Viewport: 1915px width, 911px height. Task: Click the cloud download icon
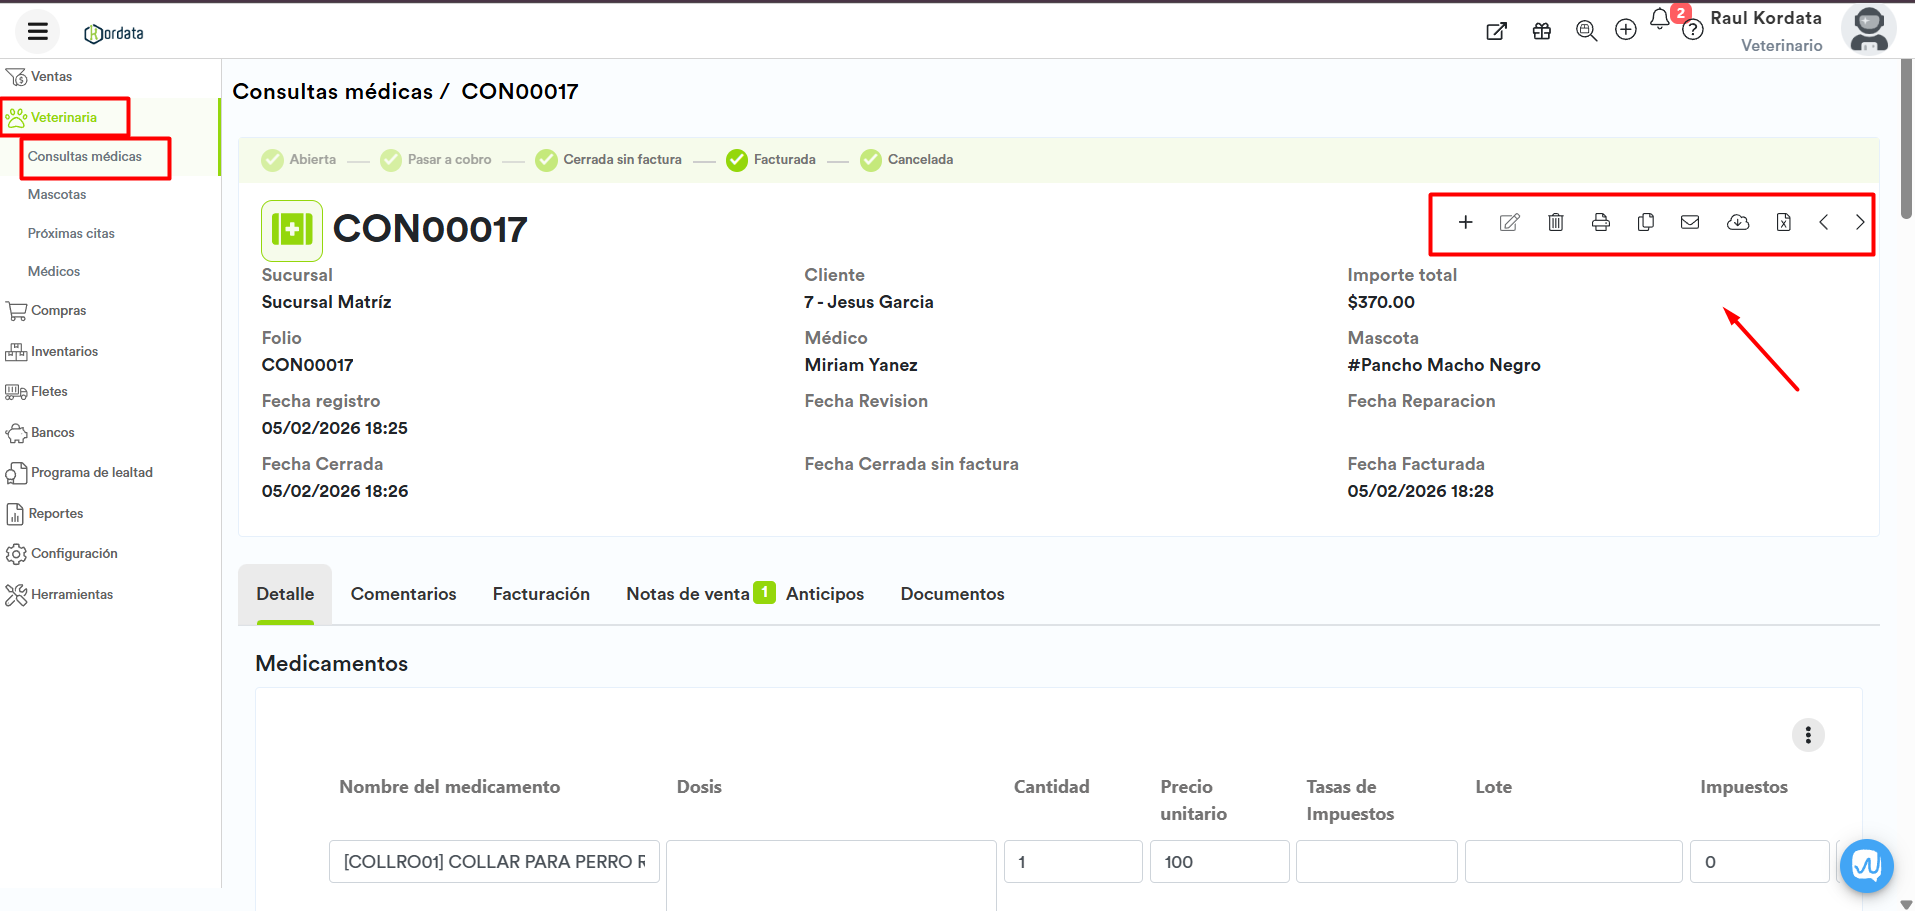point(1737,222)
